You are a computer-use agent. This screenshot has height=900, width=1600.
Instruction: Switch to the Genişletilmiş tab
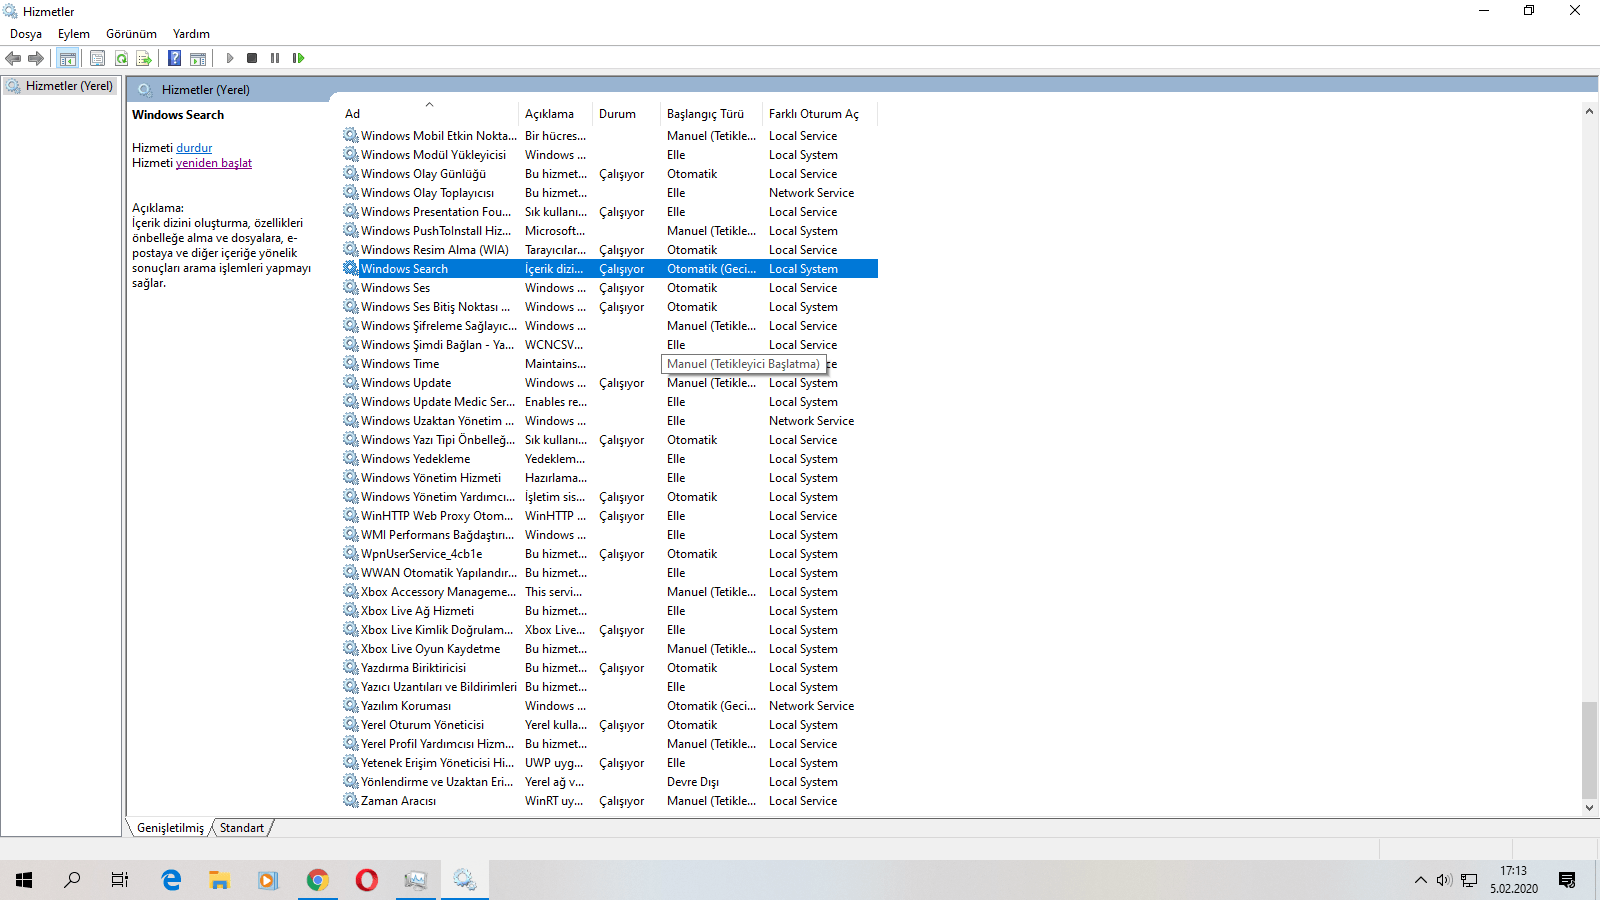tap(170, 828)
